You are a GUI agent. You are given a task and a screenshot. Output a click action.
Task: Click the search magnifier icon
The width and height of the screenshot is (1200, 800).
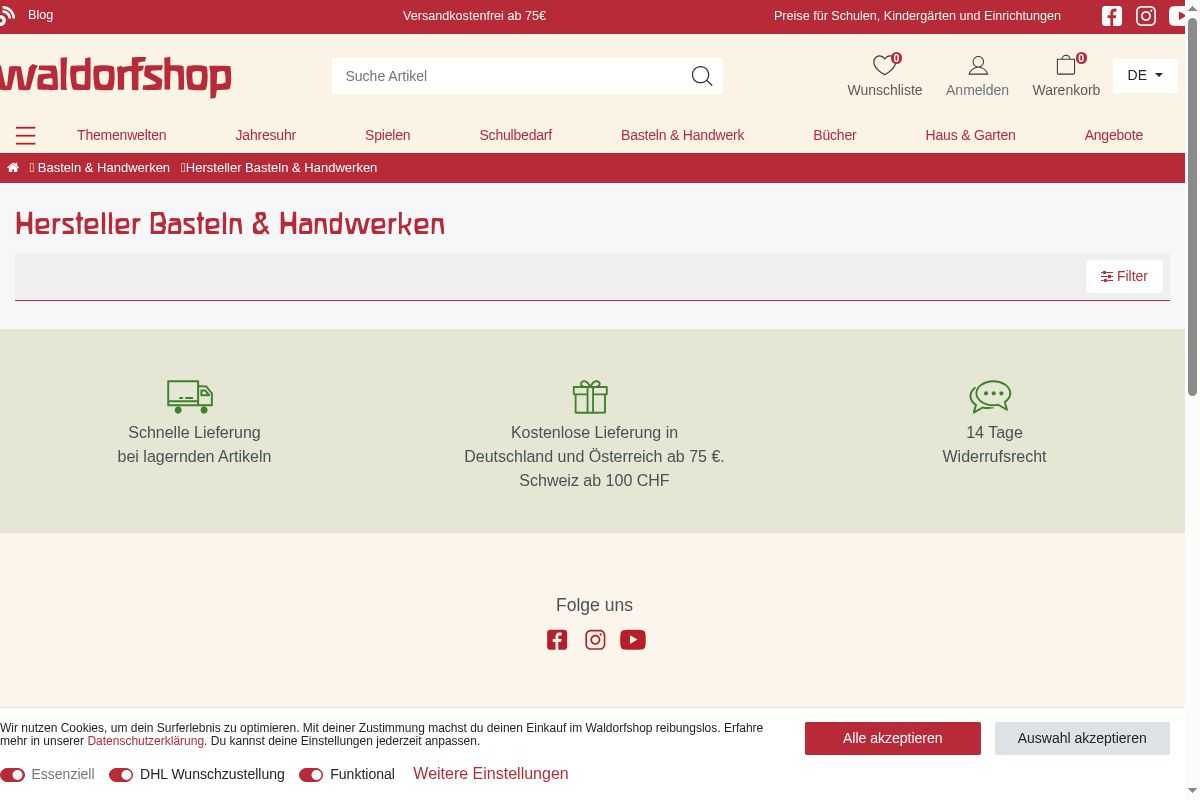click(x=702, y=76)
